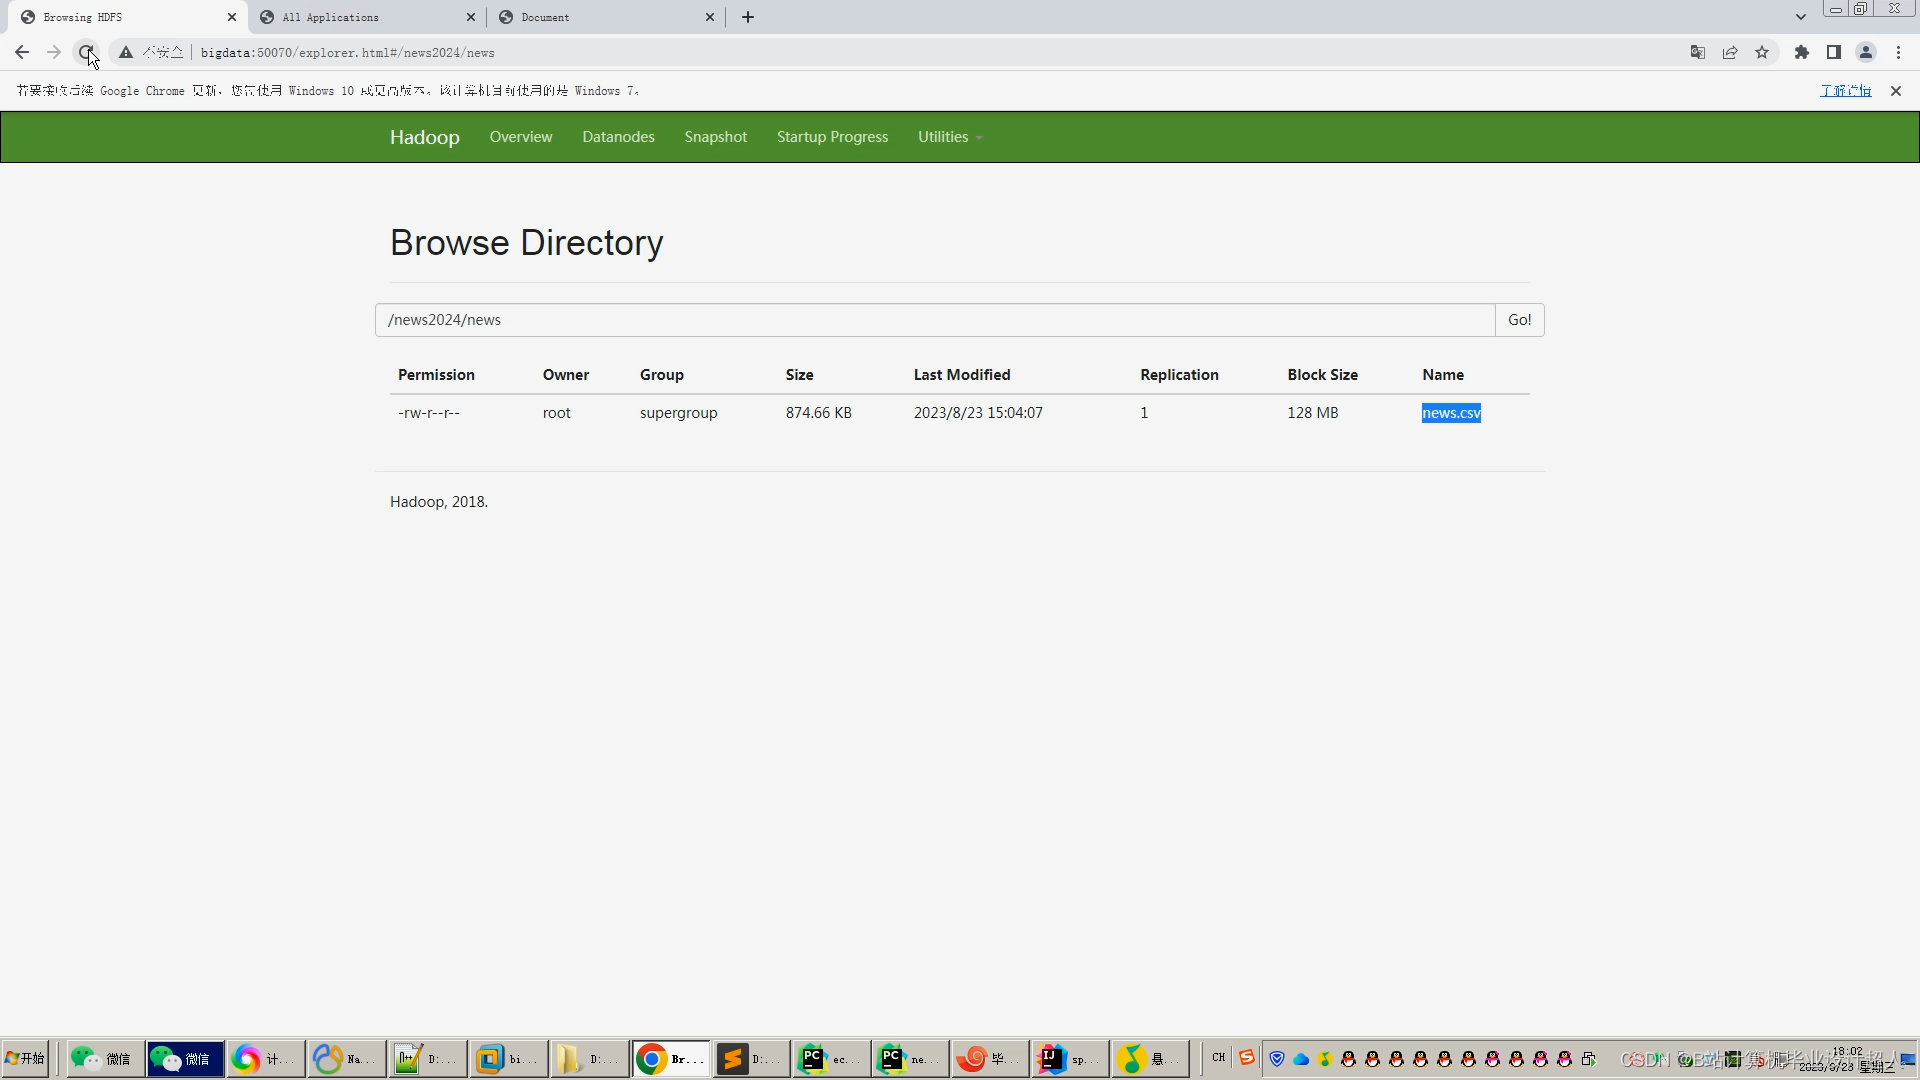This screenshot has width=1920, height=1080.
Task: Toggle the browser side panel icon
Action: pos(1833,52)
